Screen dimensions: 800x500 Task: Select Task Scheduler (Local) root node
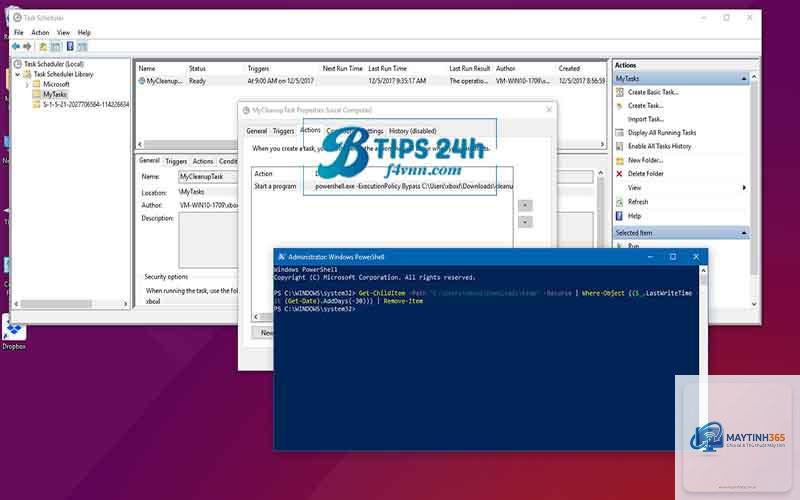54,64
